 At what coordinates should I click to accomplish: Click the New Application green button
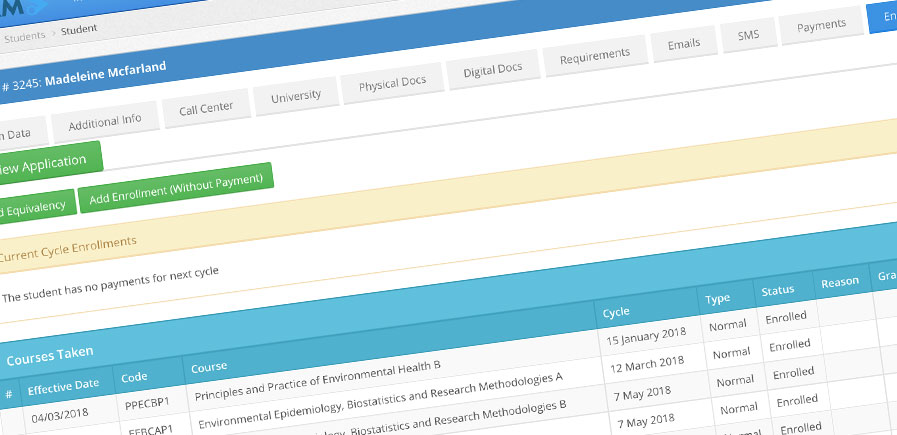click(x=49, y=163)
